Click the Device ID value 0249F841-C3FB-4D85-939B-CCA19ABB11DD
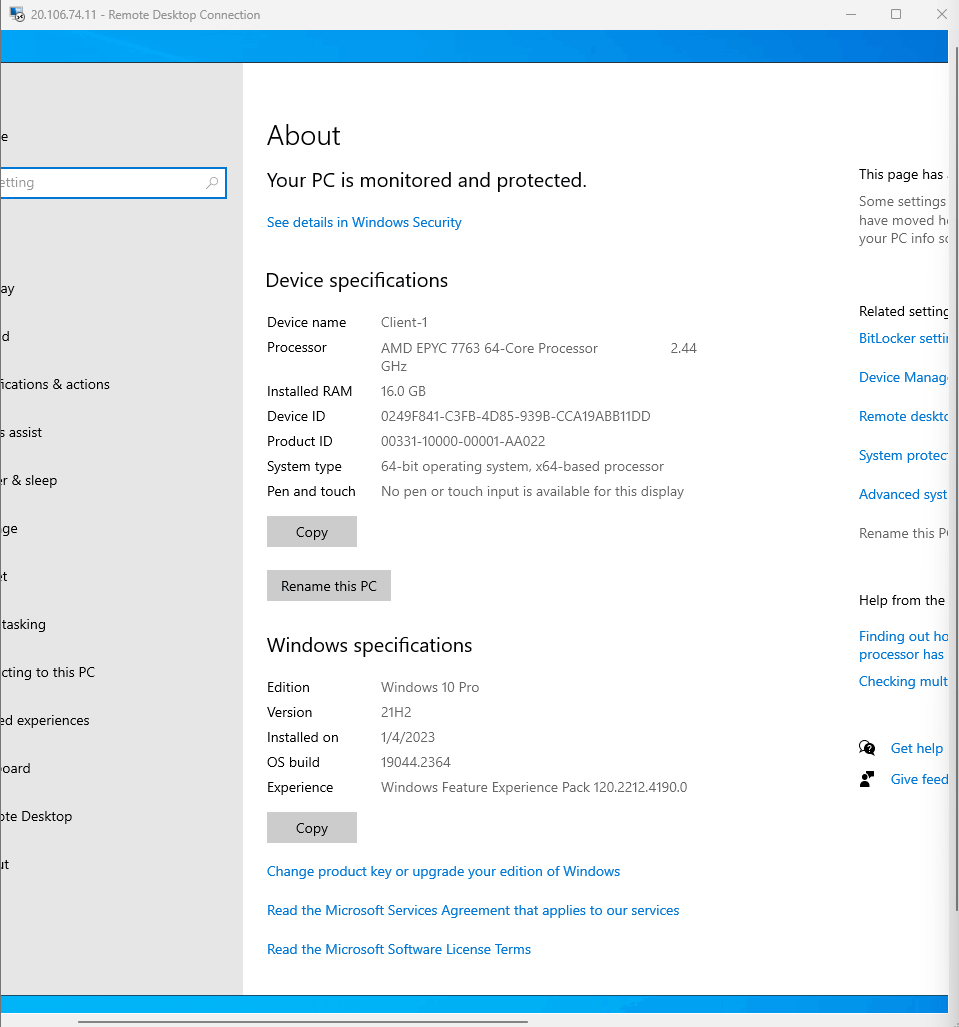The image size is (959, 1027). [x=516, y=416]
